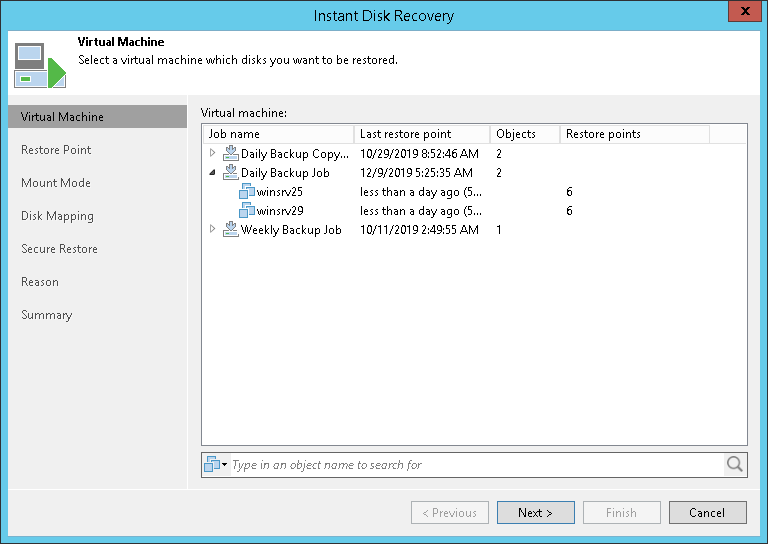
Task: Select the Weekly Backup Job row
Action: tap(474, 230)
